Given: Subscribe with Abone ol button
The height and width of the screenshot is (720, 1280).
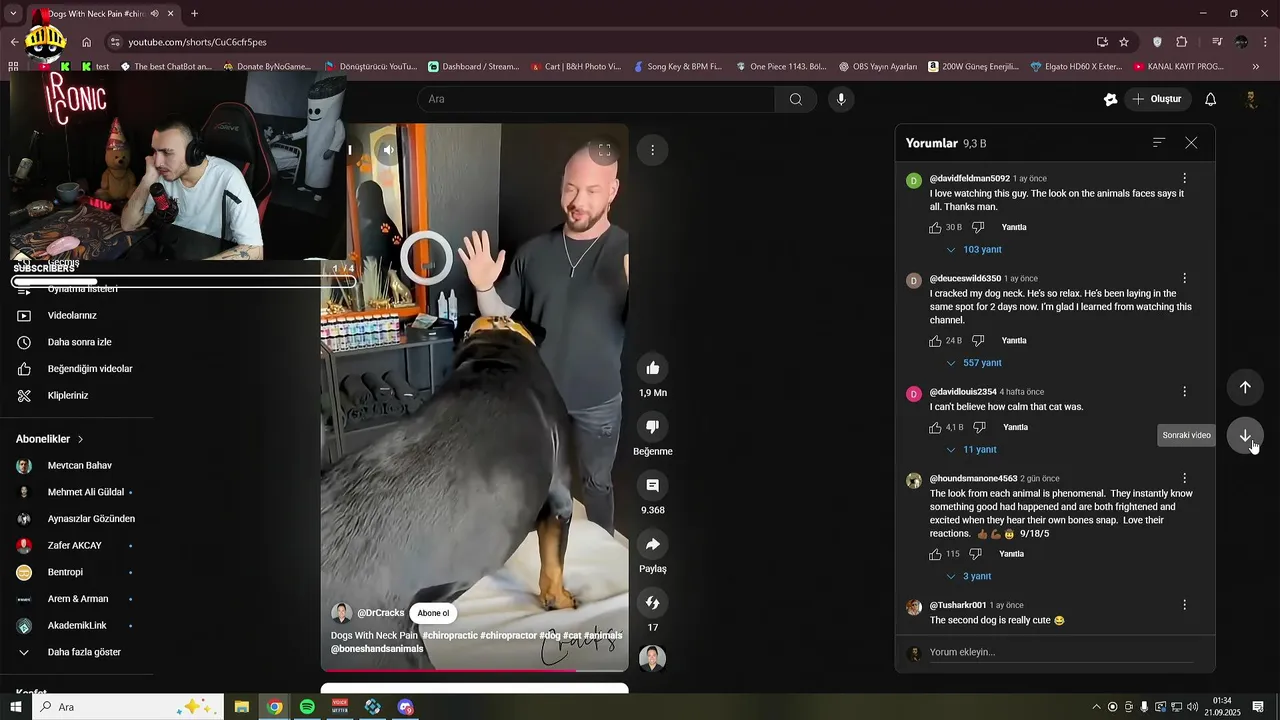Looking at the screenshot, I should 433,613.
